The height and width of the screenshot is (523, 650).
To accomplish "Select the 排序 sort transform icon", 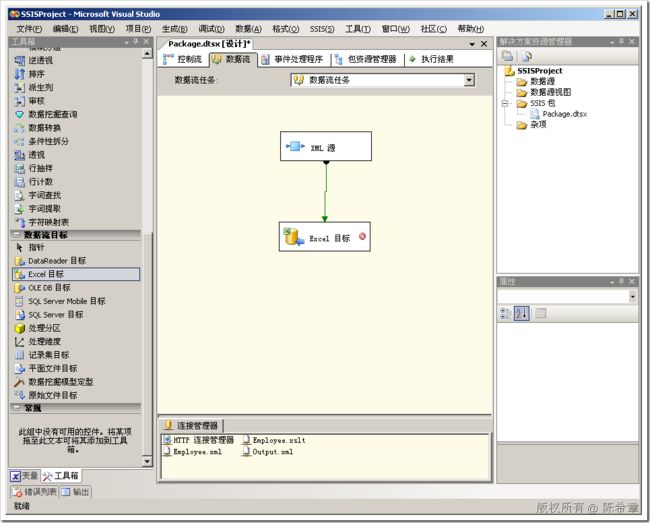I will pyautogui.click(x=19, y=74).
